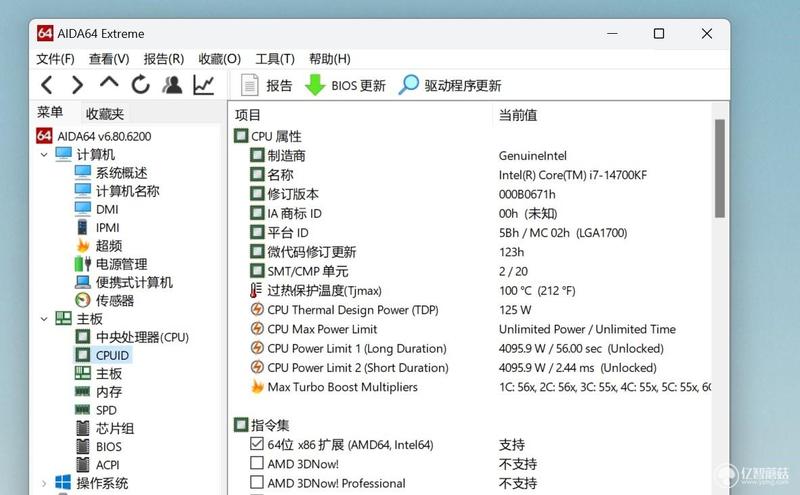Select the IA 商标 ID row
The height and width of the screenshot is (495, 800).
[x=471, y=213]
